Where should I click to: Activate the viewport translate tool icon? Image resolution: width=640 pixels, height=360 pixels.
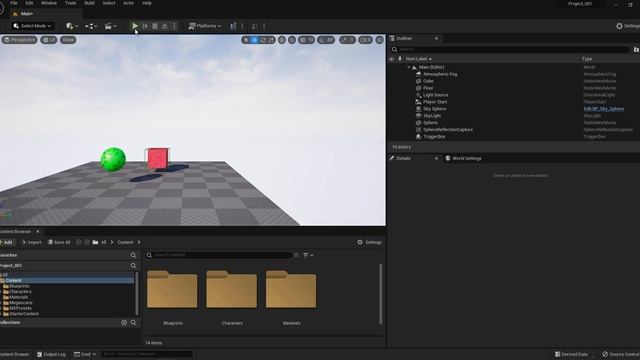coord(254,40)
